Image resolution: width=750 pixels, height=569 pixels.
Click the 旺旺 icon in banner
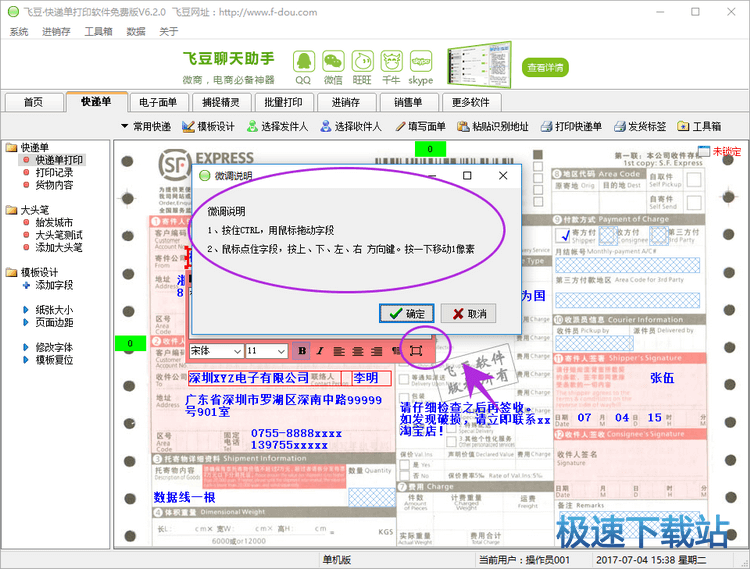point(362,62)
